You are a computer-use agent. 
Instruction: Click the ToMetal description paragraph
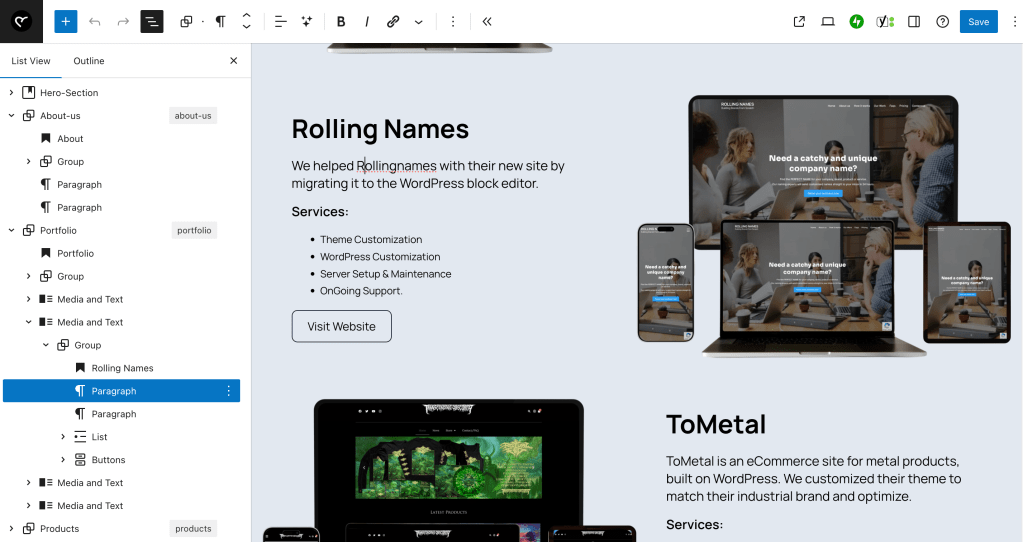(814, 479)
